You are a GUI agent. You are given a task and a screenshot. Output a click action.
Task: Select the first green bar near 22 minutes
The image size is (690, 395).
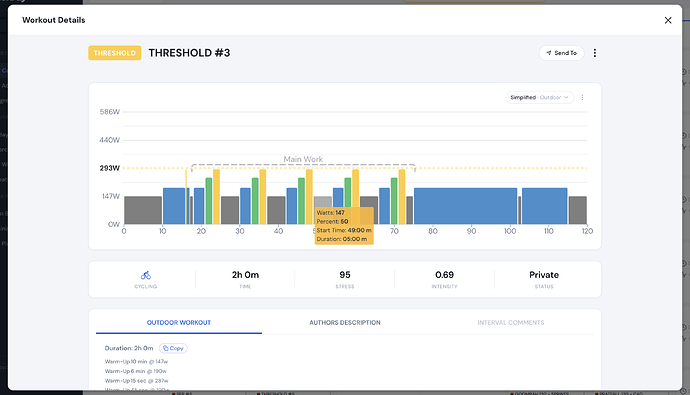pos(209,201)
